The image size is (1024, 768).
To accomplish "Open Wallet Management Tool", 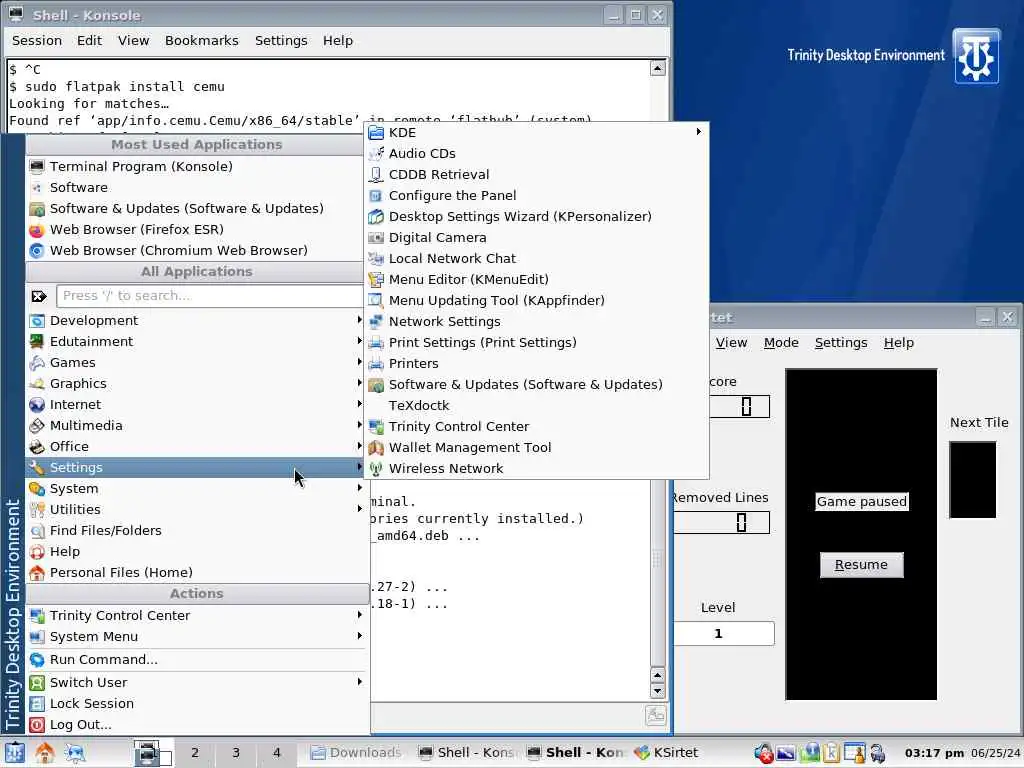I will click(537, 447).
